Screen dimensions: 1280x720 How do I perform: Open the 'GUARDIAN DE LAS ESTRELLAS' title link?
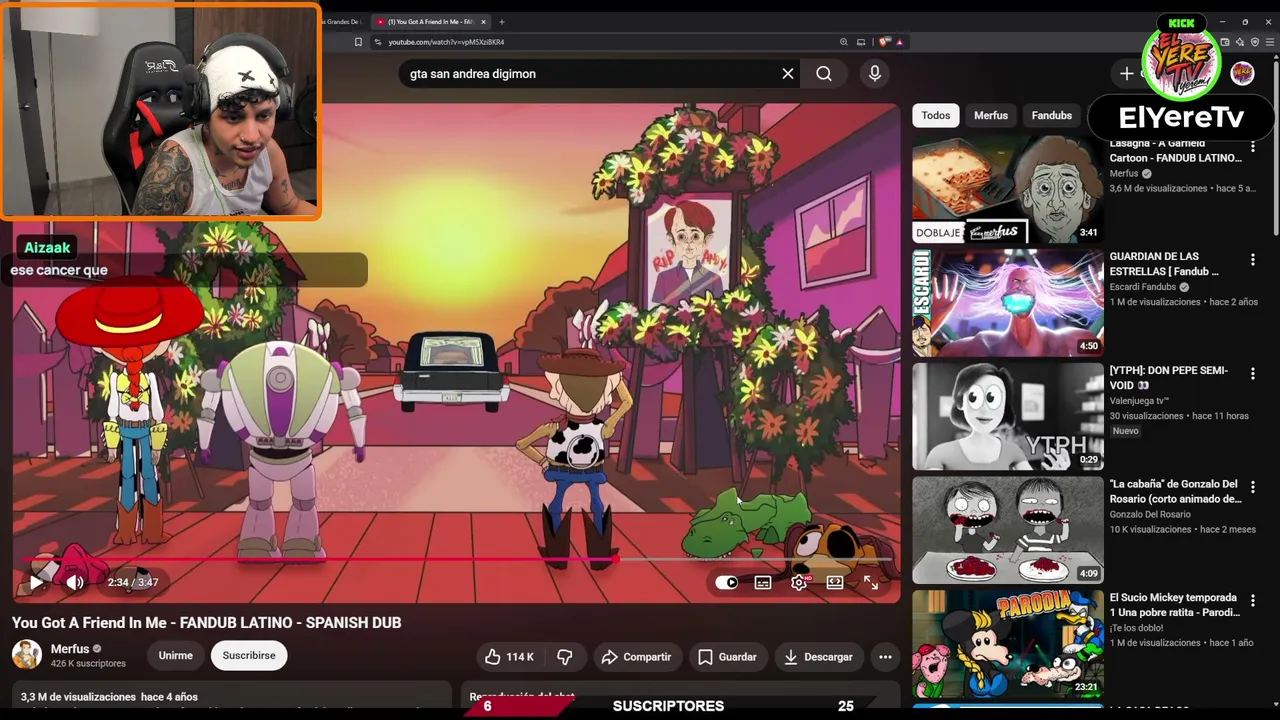click(x=1164, y=264)
